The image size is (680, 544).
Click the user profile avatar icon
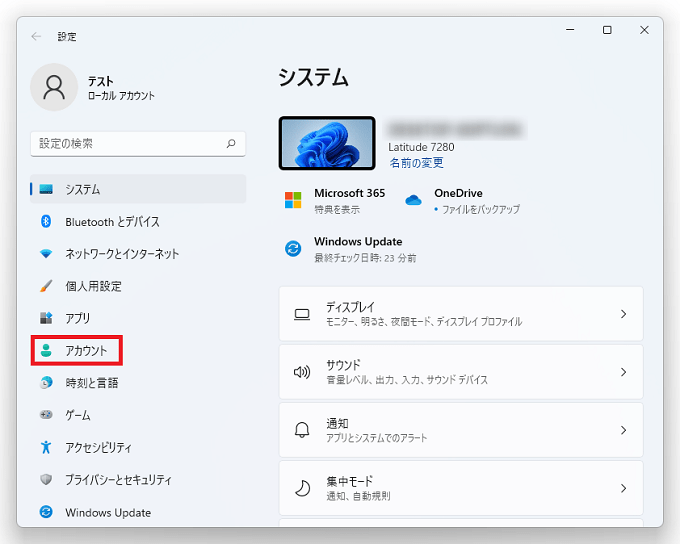pyautogui.click(x=54, y=87)
